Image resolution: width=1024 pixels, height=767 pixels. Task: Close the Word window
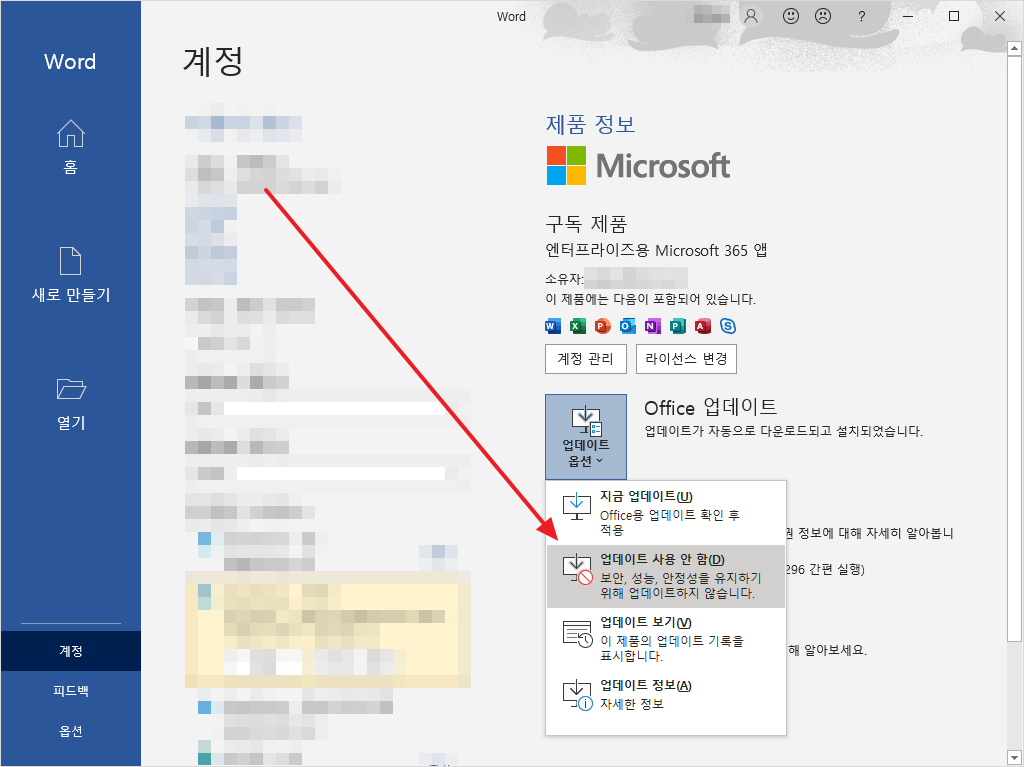point(1000,16)
